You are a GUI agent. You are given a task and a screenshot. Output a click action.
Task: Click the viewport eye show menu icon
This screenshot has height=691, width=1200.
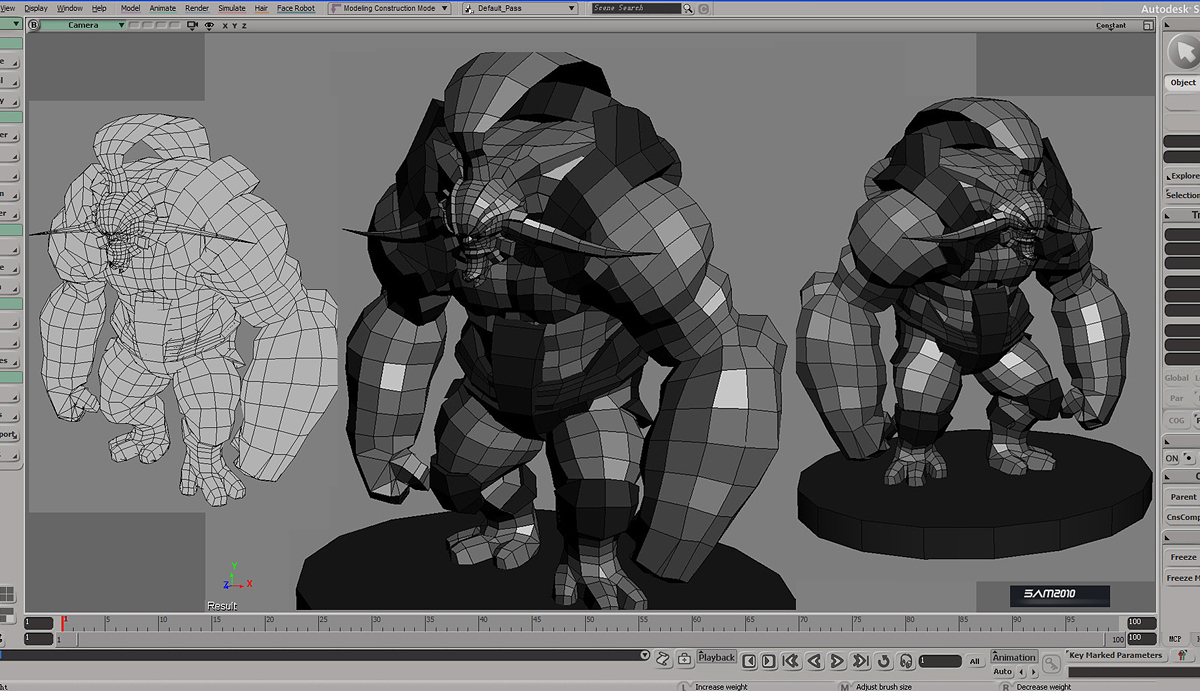point(210,26)
